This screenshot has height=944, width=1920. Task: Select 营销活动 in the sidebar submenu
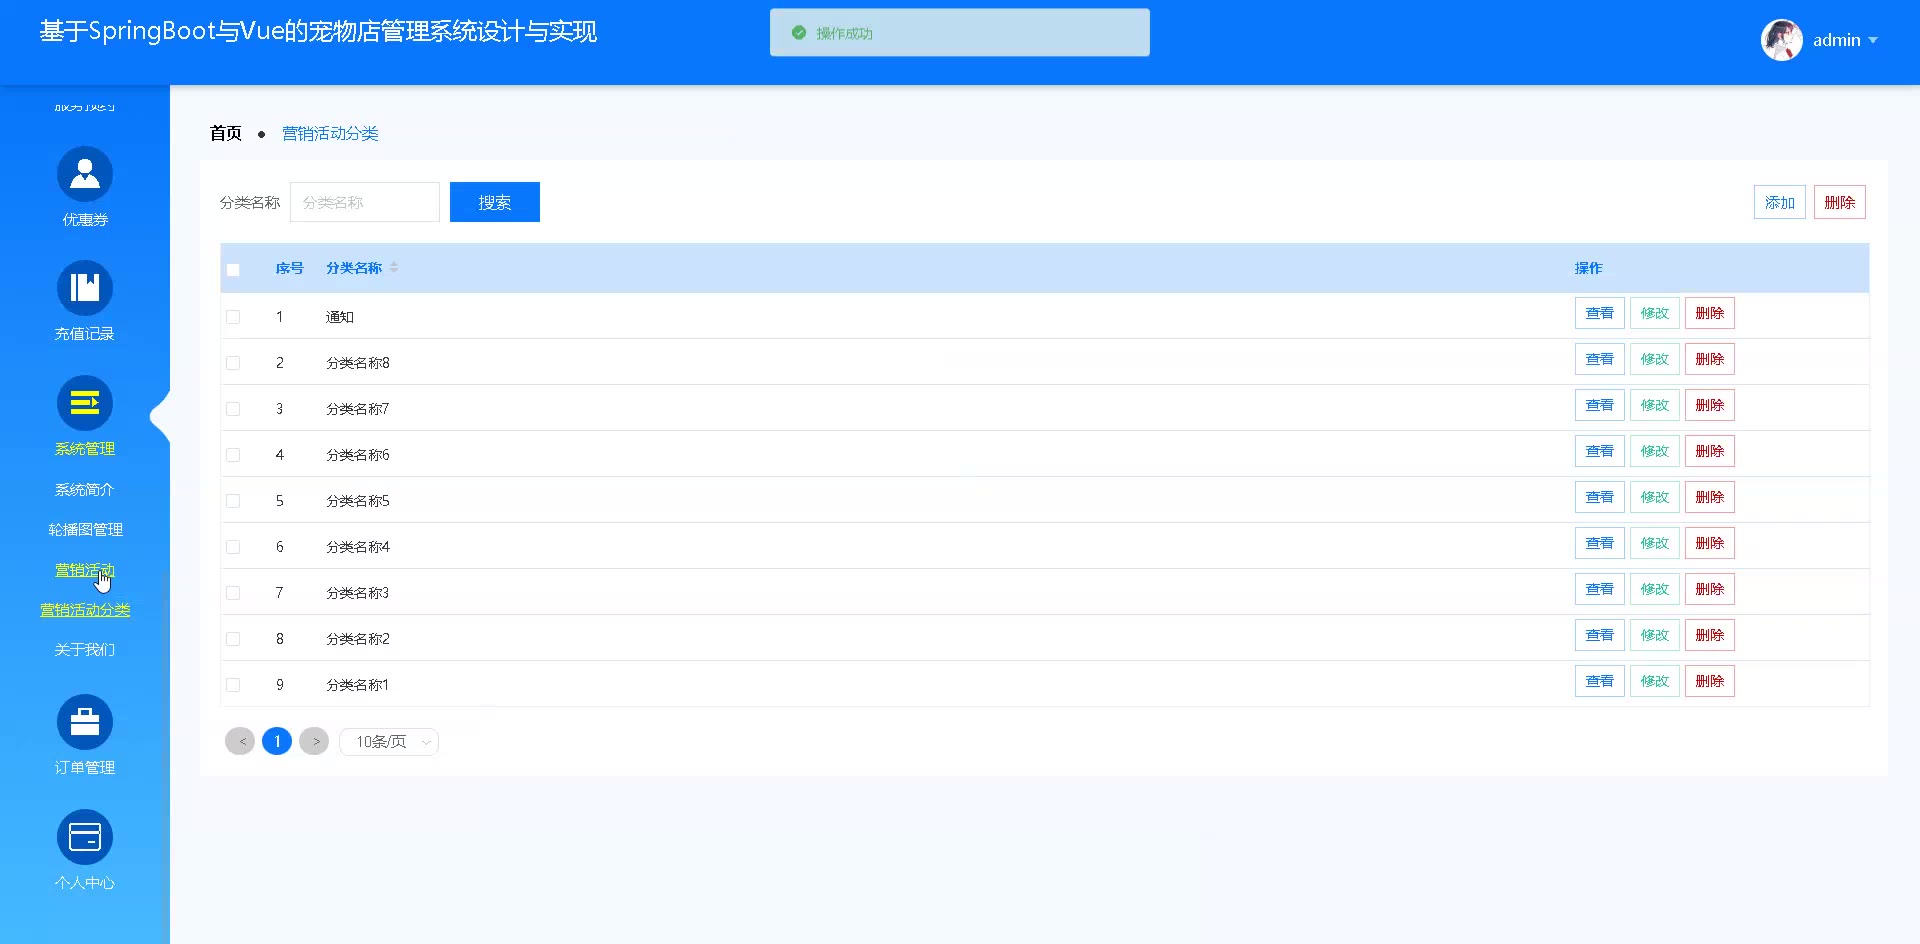85,570
